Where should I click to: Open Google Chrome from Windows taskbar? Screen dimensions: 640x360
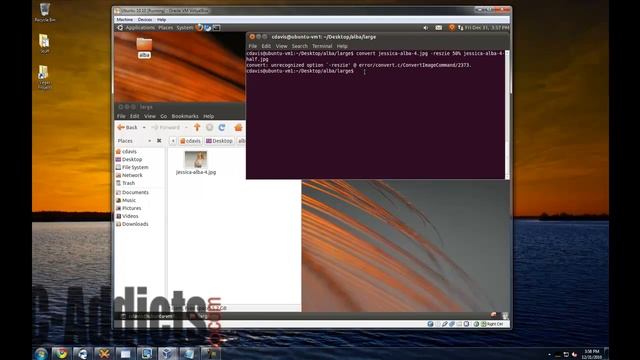[62, 353]
